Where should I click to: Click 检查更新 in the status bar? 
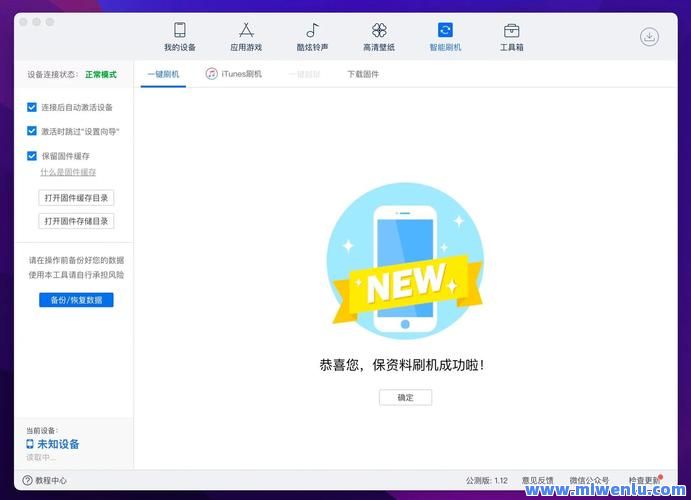pyautogui.click(x=644, y=480)
